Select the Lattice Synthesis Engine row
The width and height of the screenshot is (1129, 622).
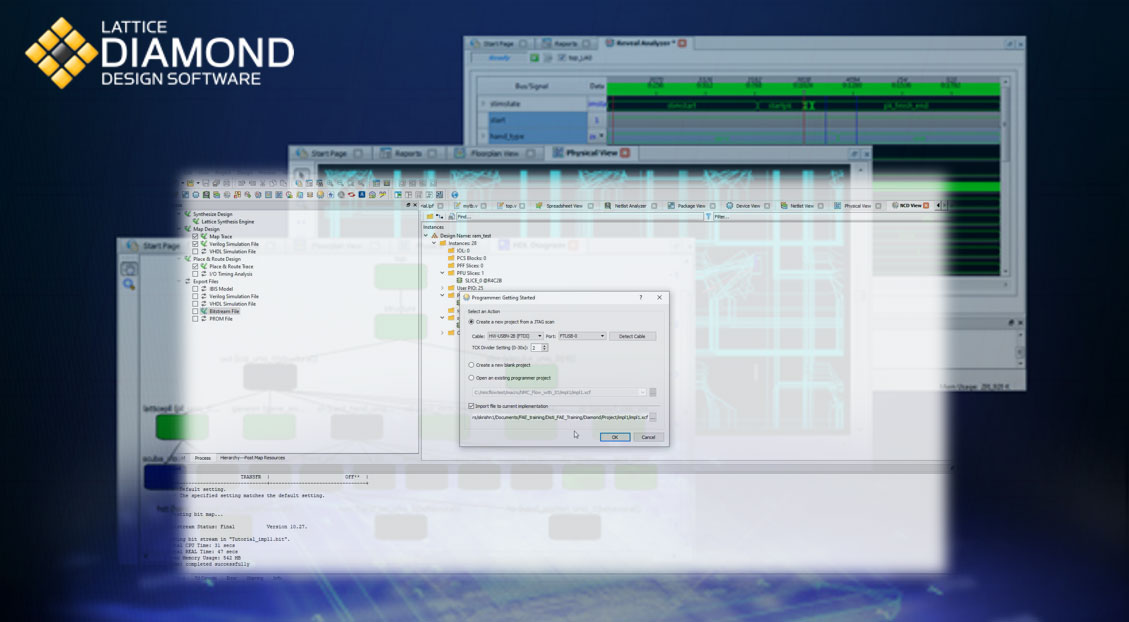[x=228, y=222]
